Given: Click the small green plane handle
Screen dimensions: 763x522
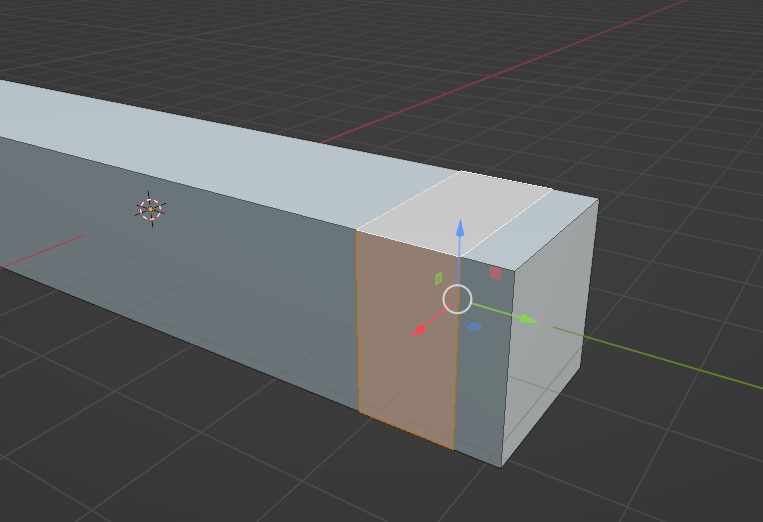Looking at the screenshot, I should (438, 278).
